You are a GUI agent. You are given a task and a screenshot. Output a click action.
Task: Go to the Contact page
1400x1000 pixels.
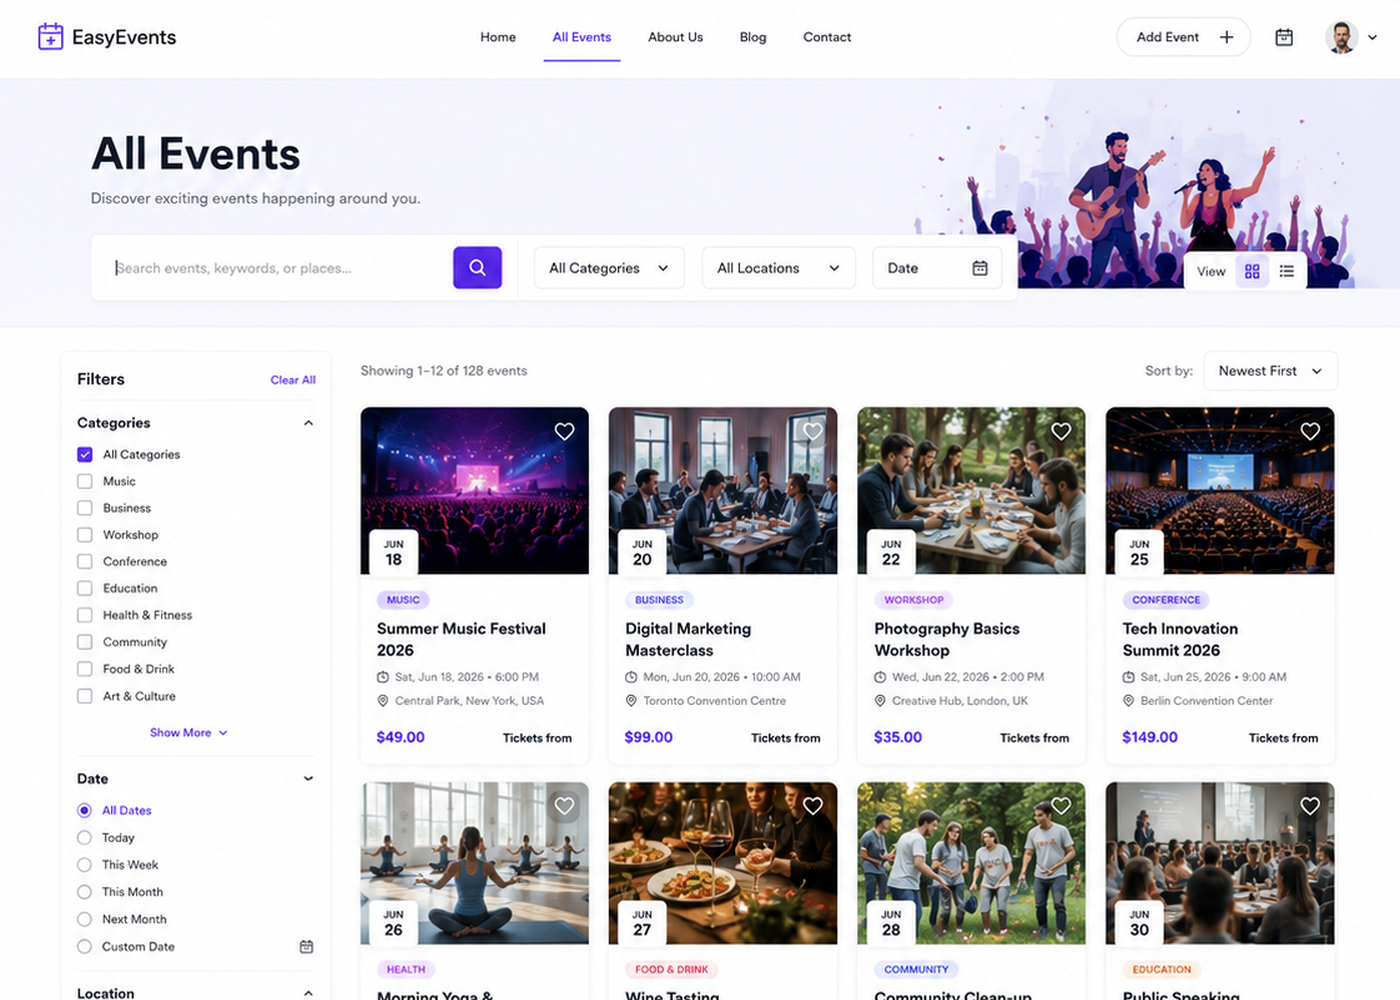[827, 37]
